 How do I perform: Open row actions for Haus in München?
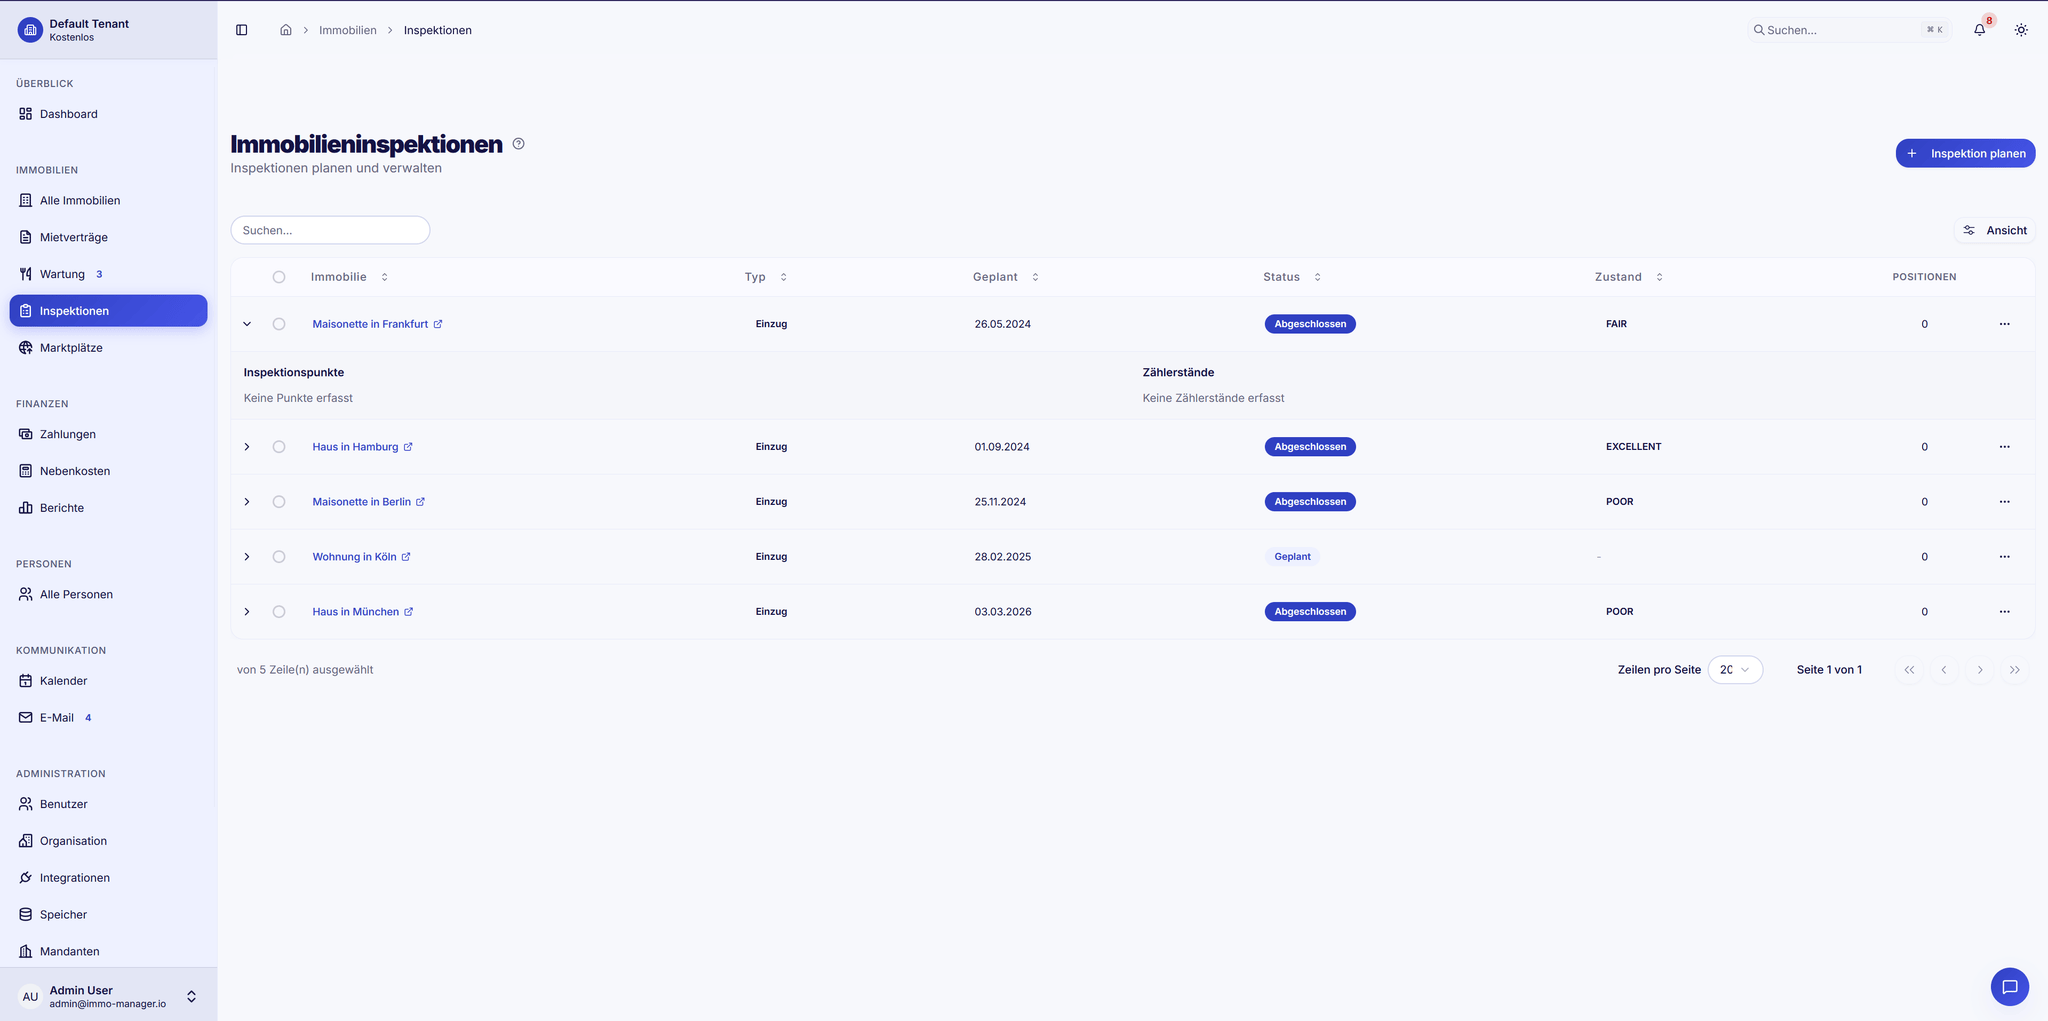click(2004, 612)
